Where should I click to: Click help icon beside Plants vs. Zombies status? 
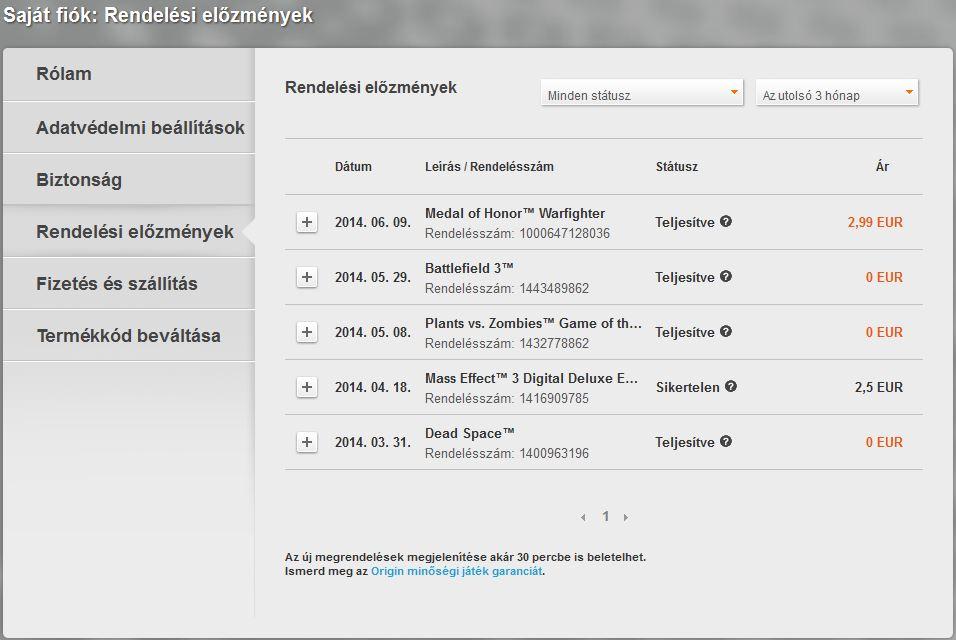(x=726, y=331)
